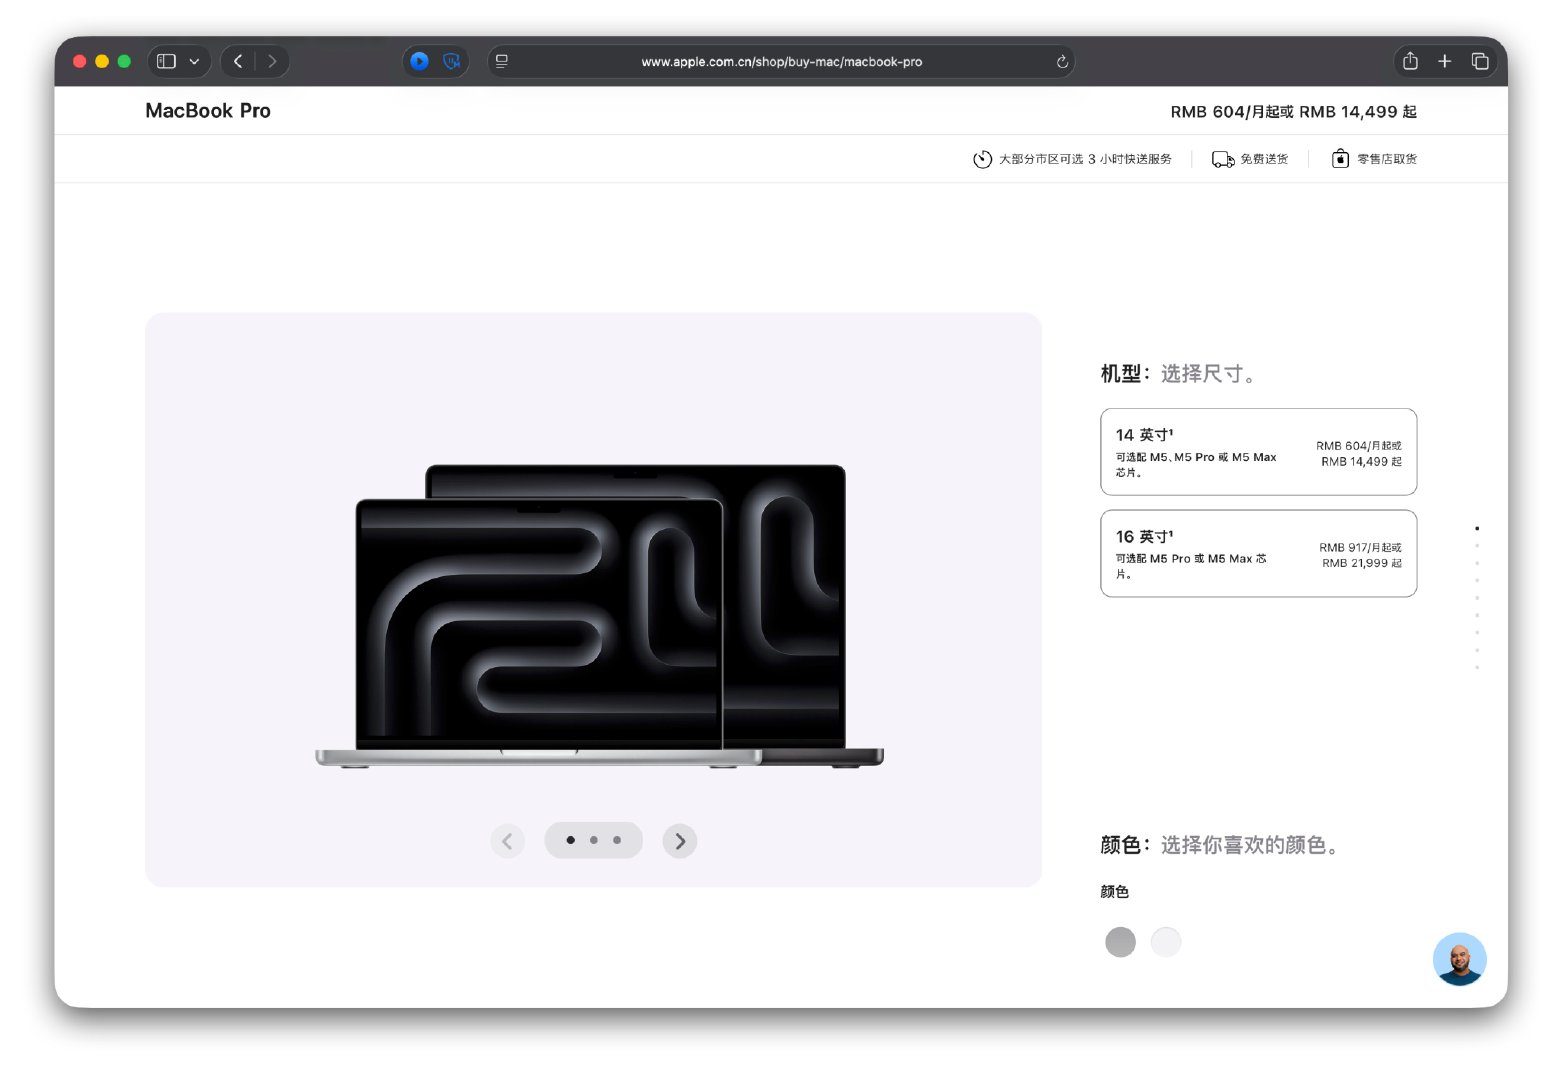This screenshot has height=1080, width=1562.
Task: Open the Share menu
Action: point(1410,61)
